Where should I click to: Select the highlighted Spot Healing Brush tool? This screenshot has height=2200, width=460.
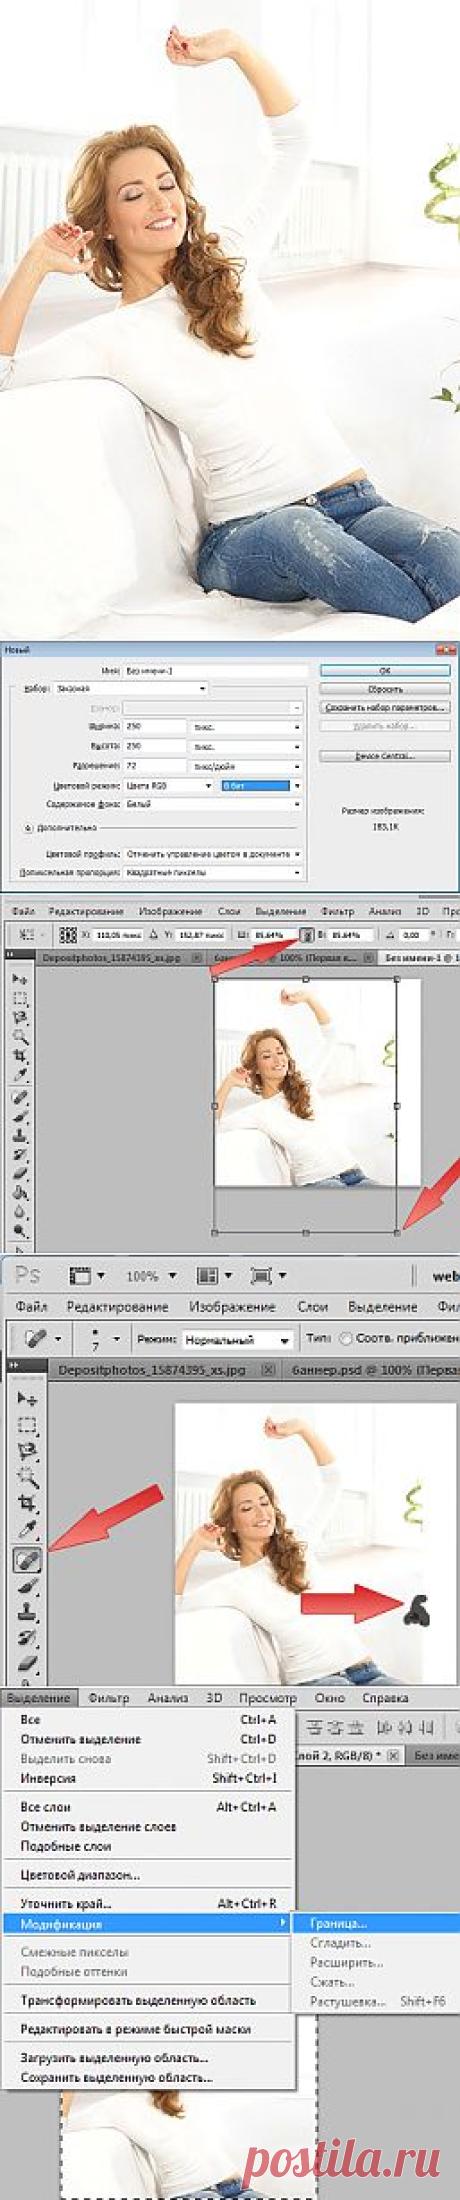[x=26, y=1558]
